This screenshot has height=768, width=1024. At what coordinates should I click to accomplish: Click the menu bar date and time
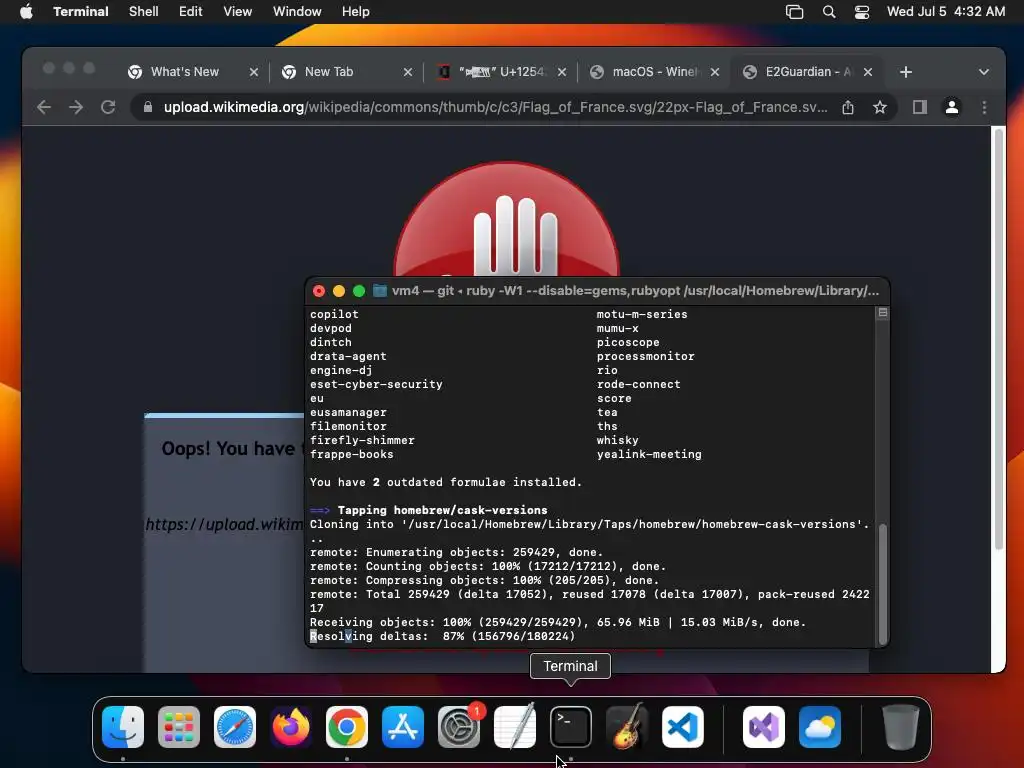[946, 12]
